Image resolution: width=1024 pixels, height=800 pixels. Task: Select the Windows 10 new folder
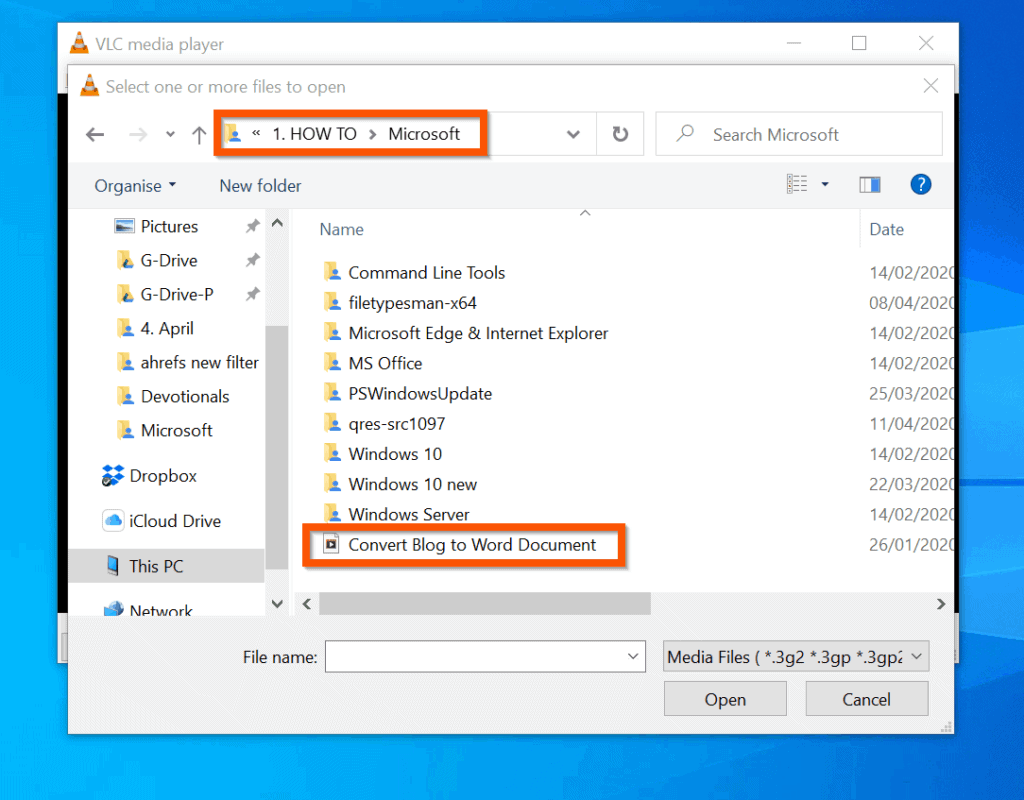tap(413, 484)
